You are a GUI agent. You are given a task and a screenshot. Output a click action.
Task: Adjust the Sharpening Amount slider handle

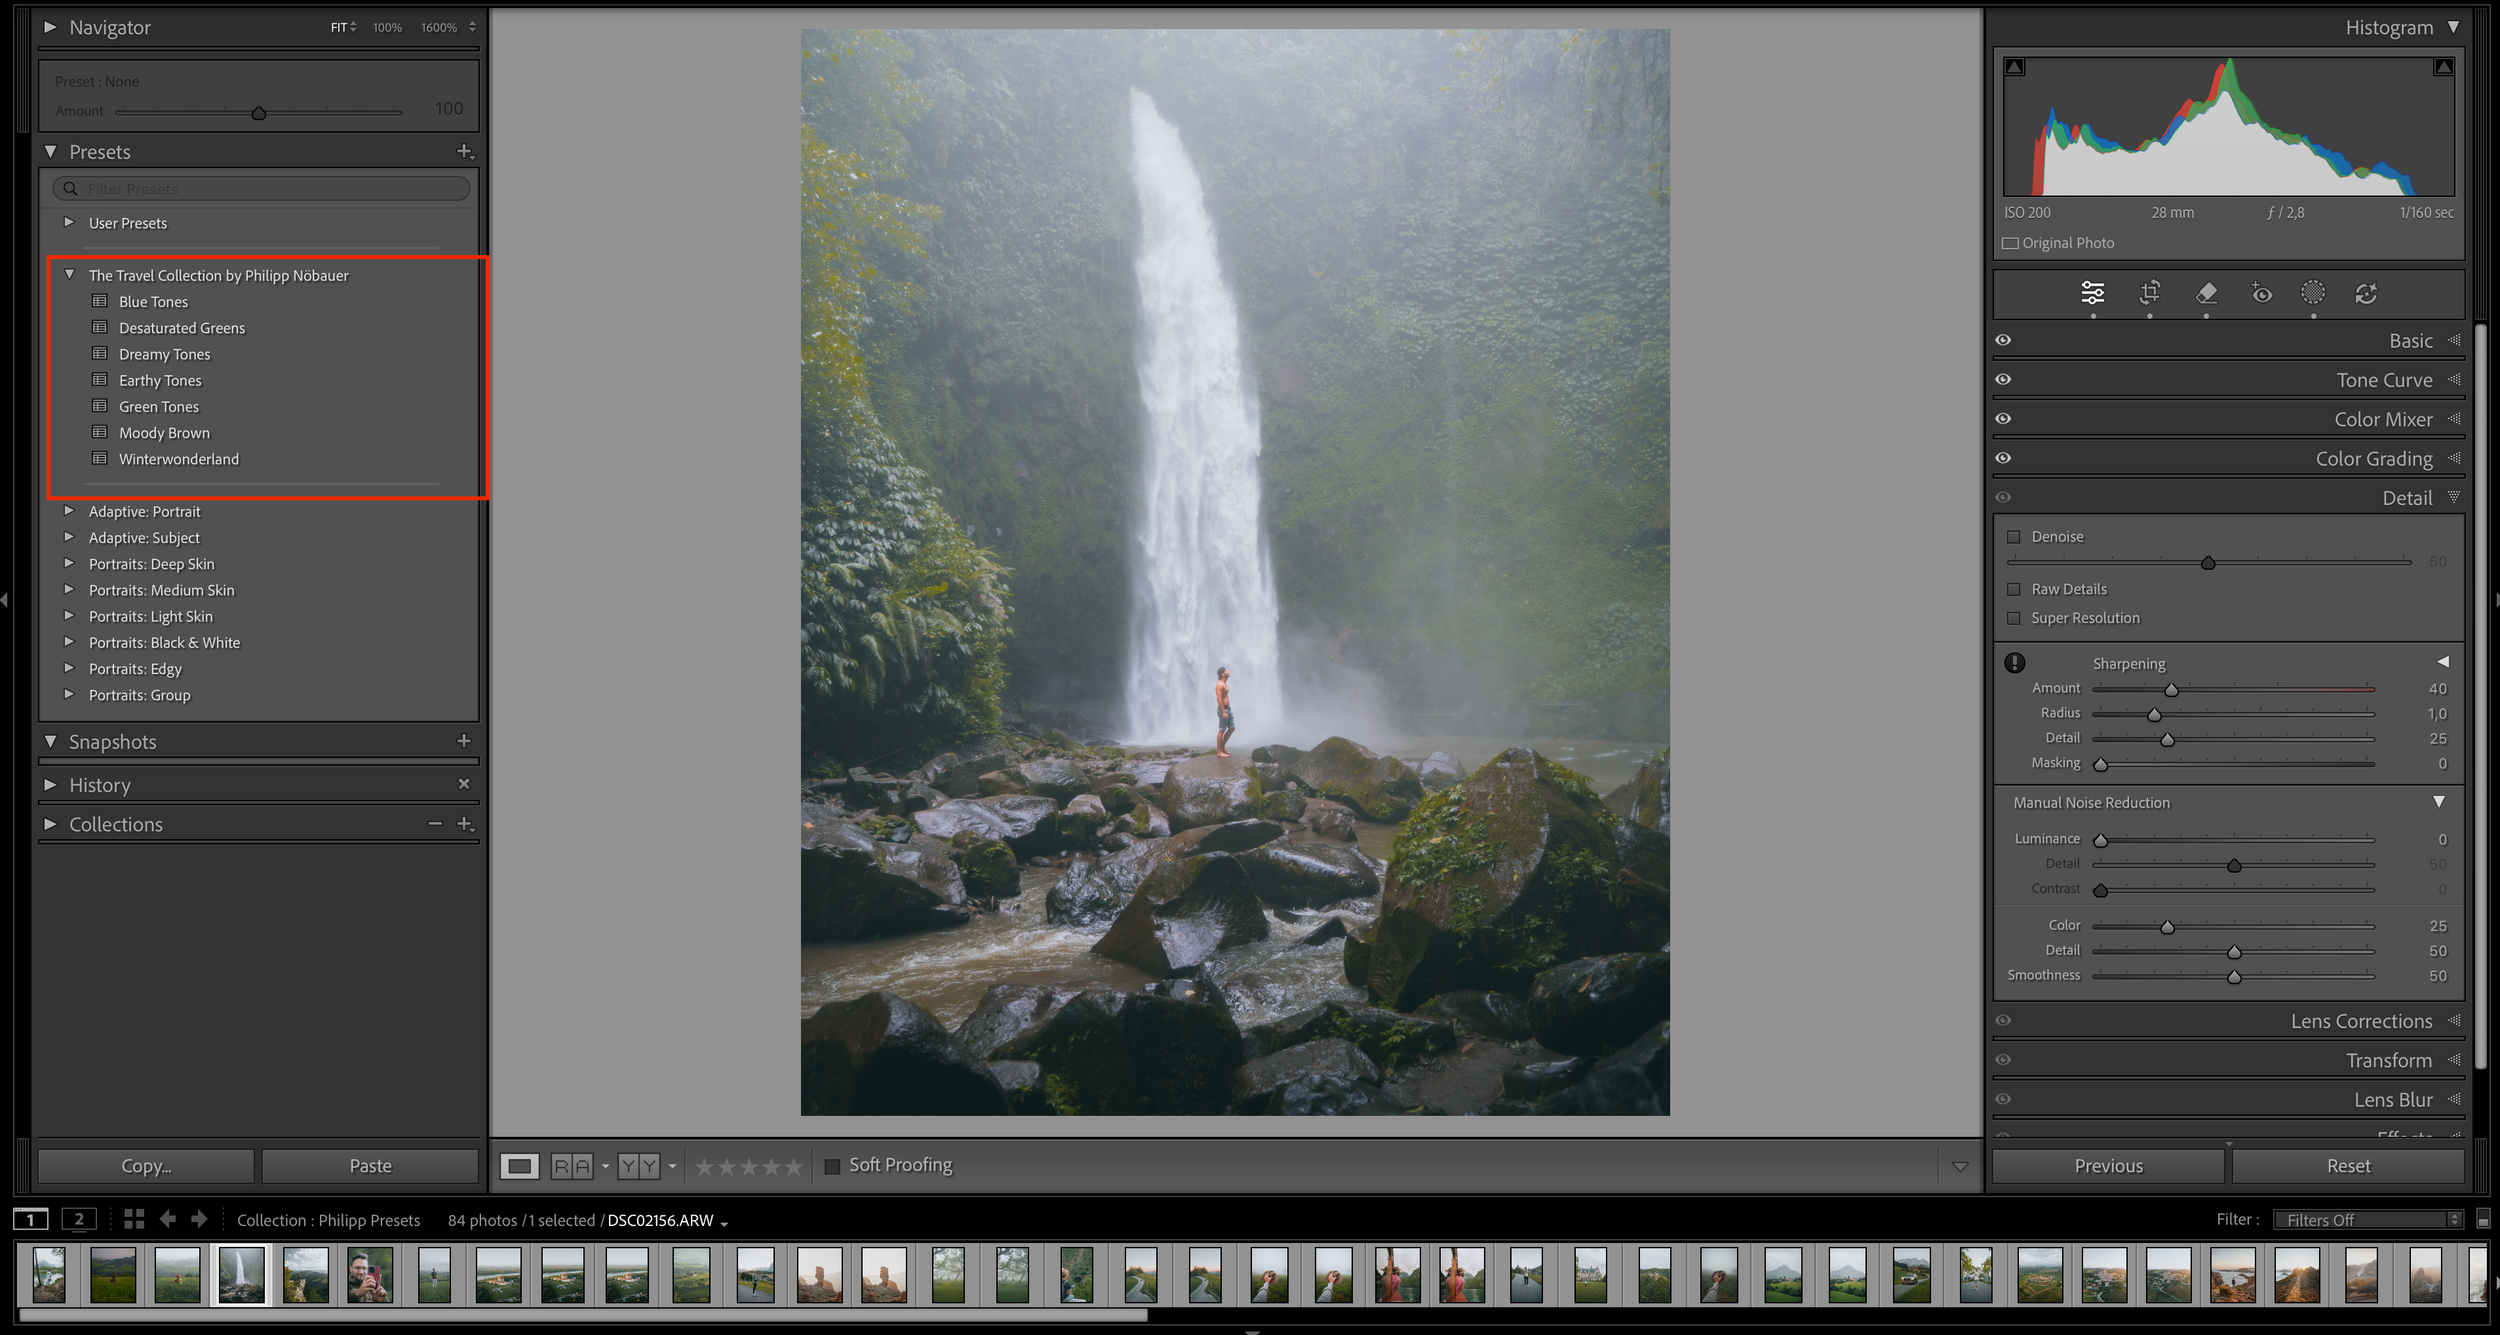2171,690
